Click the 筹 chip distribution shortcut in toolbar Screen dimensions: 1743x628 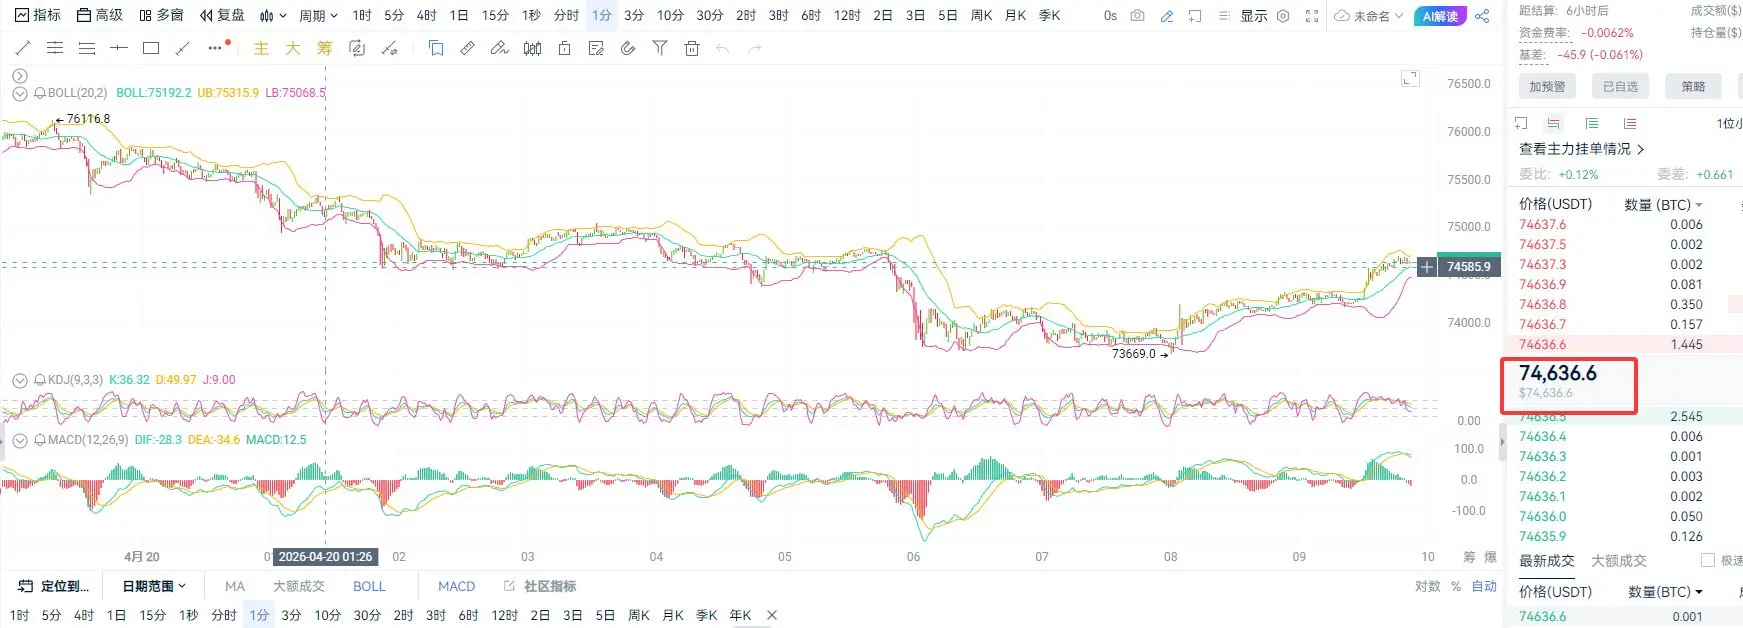pos(325,48)
